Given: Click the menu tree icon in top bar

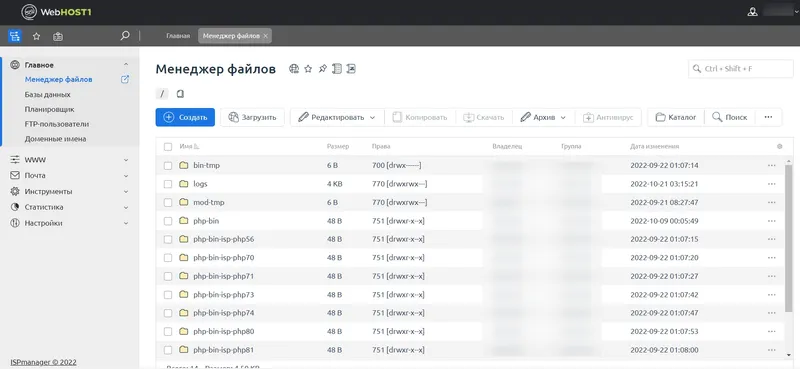Looking at the screenshot, I should click(x=15, y=36).
